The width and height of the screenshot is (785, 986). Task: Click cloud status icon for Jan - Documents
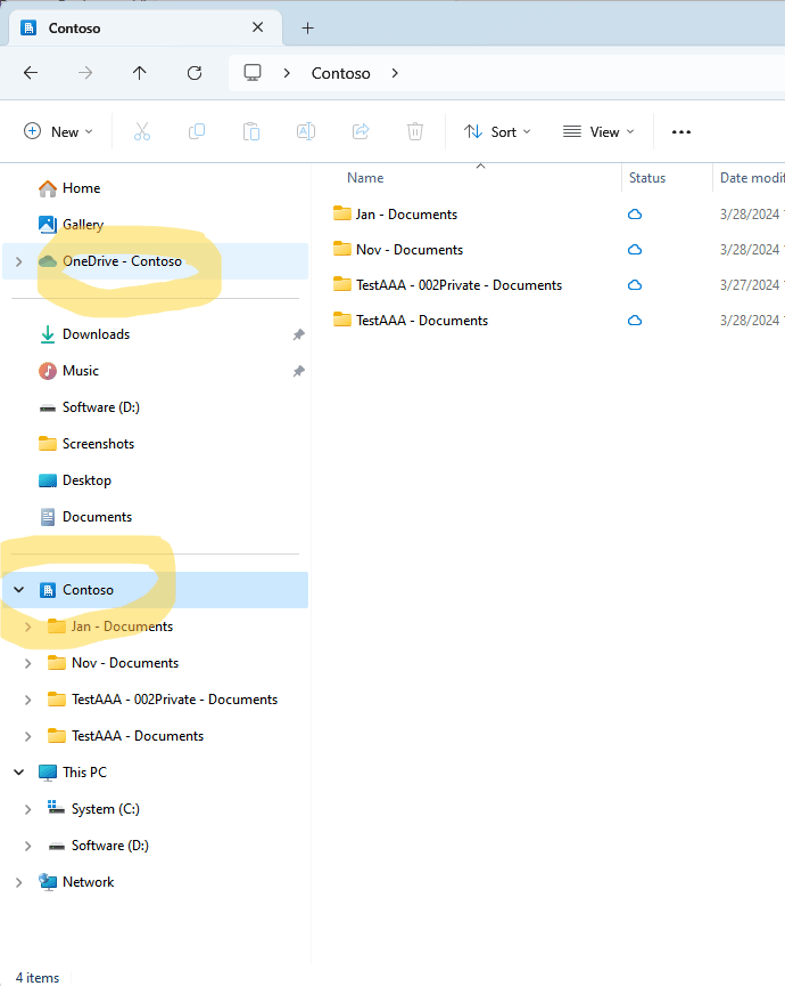(635, 214)
